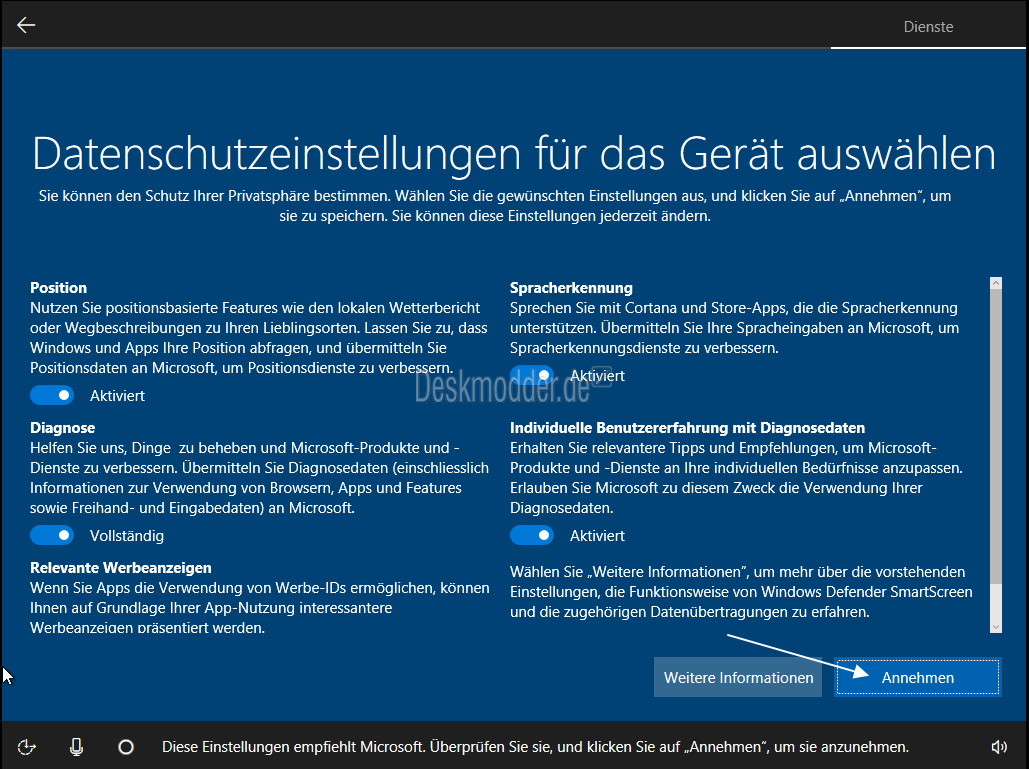Click the Diagnose heading

point(62,428)
